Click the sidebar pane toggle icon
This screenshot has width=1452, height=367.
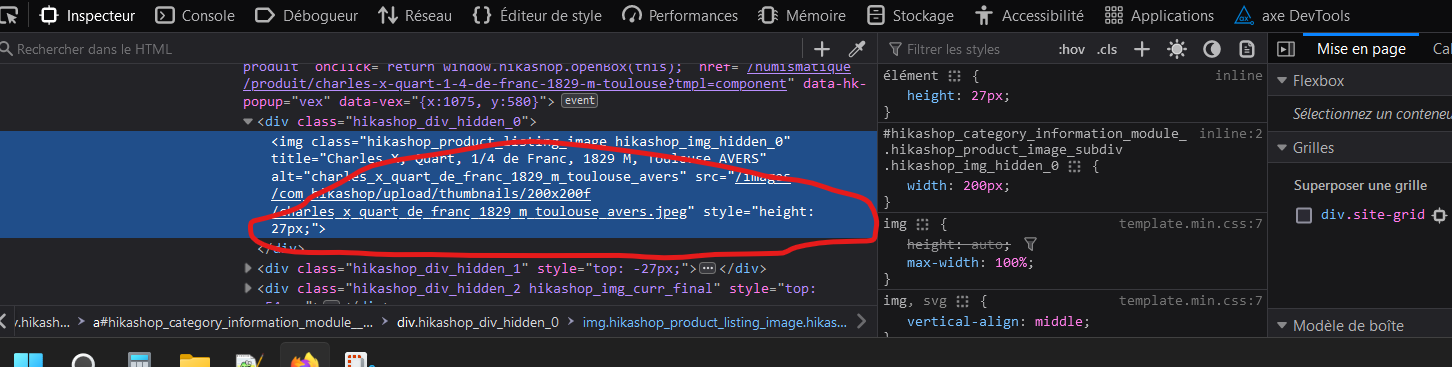pyautogui.click(x=1286, y=49)
